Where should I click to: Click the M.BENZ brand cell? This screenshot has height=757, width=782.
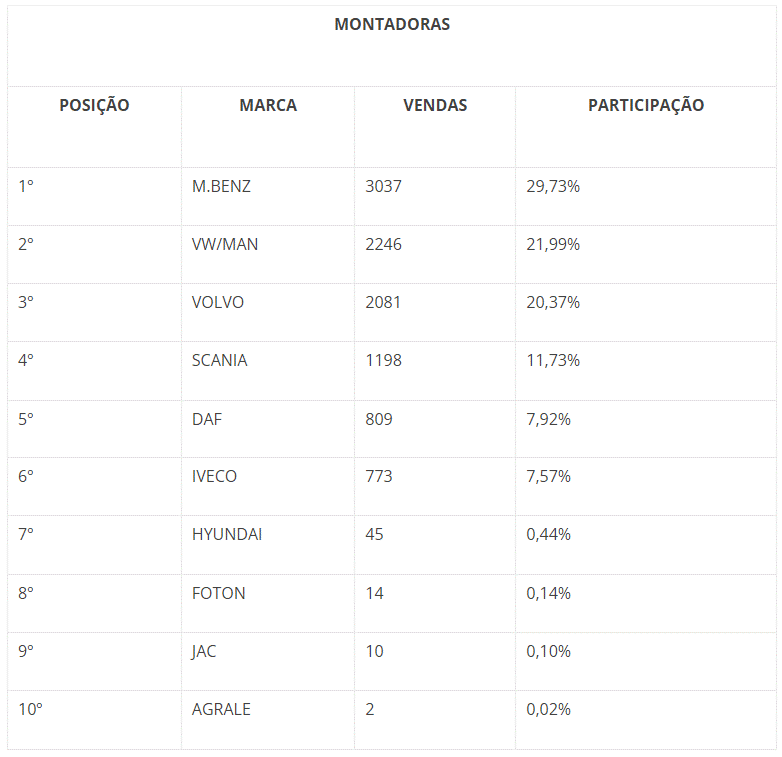click(221, 186)
